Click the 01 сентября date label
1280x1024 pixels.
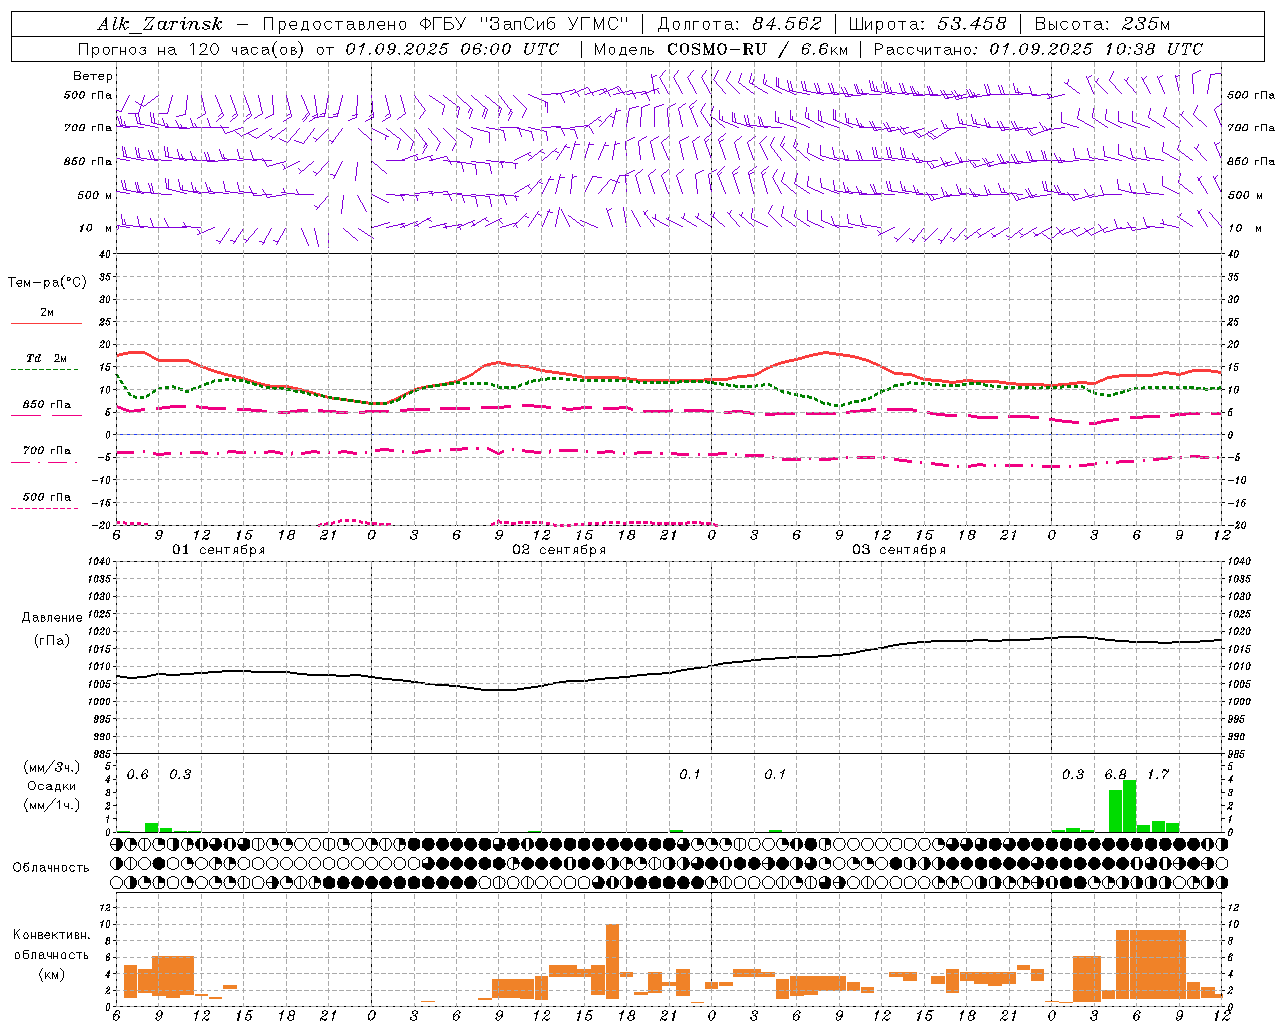(x=218, y=550)
